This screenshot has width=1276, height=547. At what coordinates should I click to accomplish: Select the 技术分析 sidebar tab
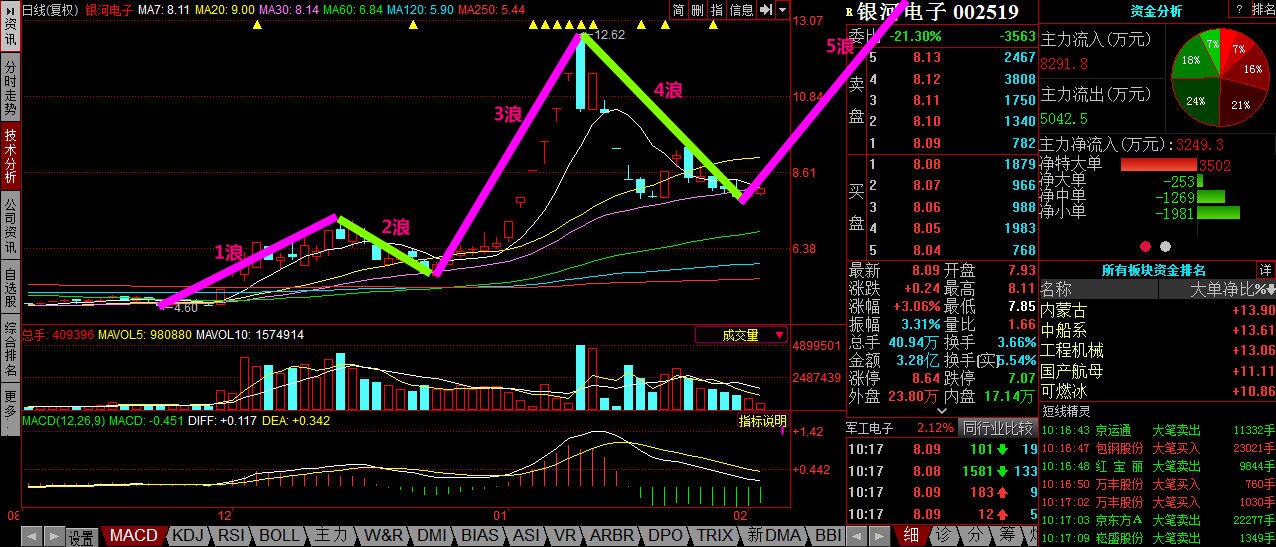click(x=10, y=156)
